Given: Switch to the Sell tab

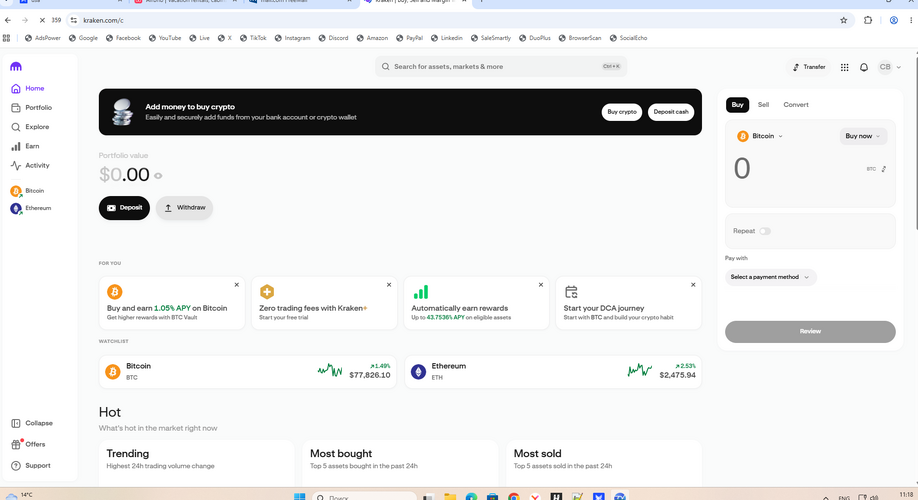Looking at the screenshot, I should (x=763, y=105).
